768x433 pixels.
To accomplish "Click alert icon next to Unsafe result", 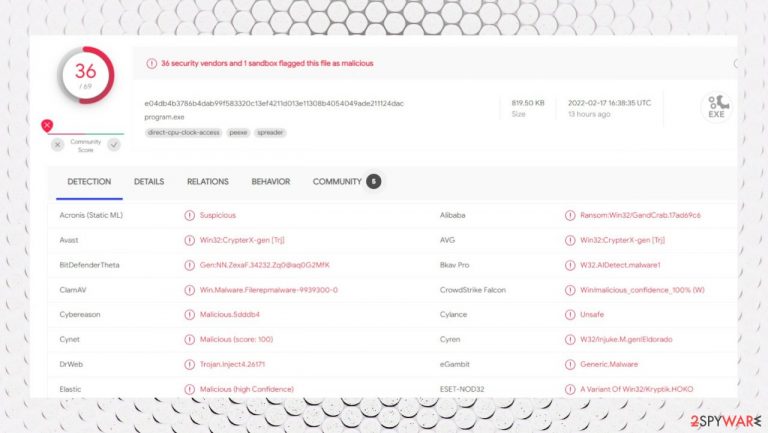I will pos(570,314).
